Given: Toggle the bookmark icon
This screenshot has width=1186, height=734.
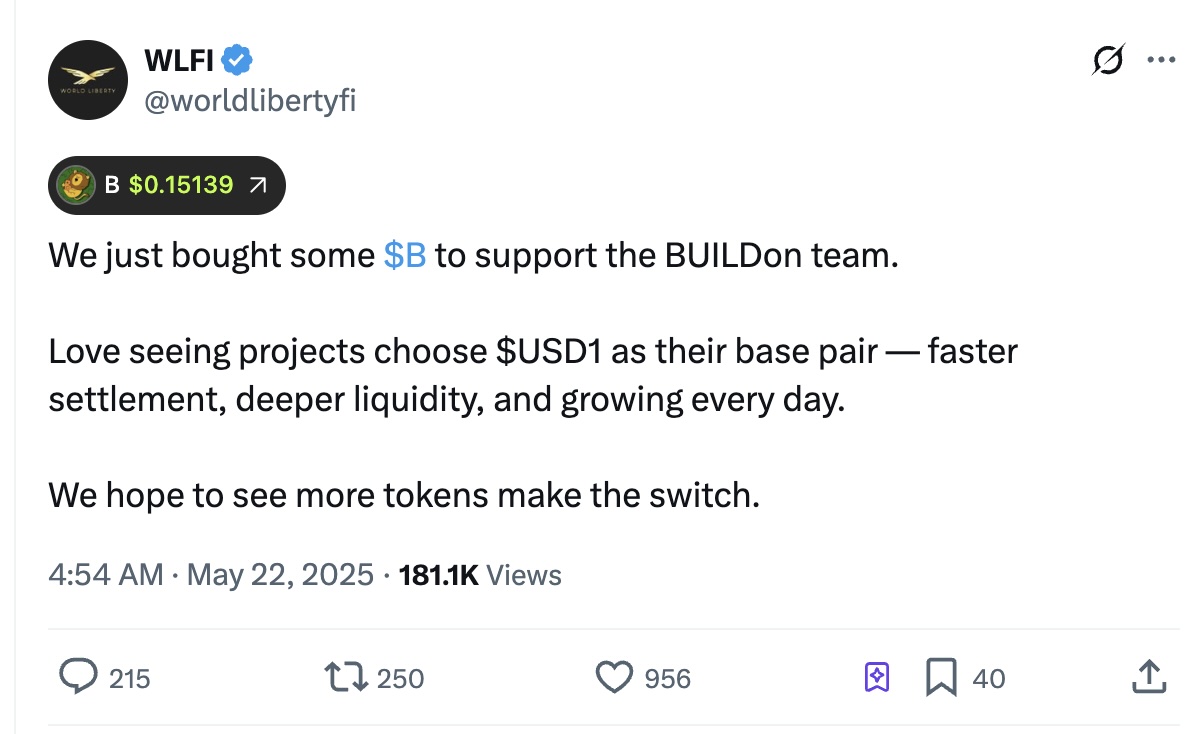Looking at the screenshot, I should [x=940, y=679].
